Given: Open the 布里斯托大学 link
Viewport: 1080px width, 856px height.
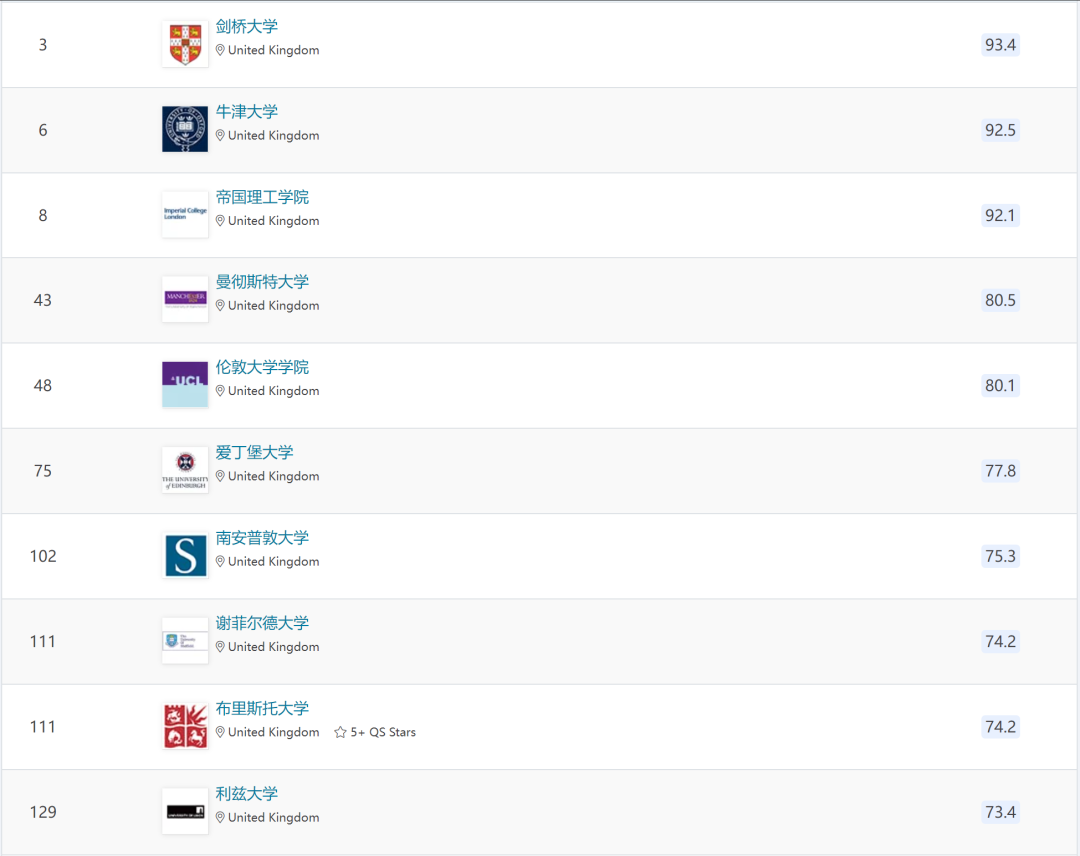Looking at the screenshot, I should [262, 709].
